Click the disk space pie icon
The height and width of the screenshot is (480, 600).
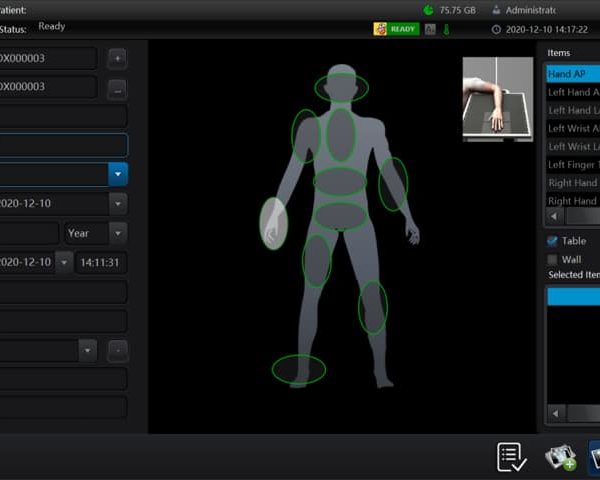point(428,10)
